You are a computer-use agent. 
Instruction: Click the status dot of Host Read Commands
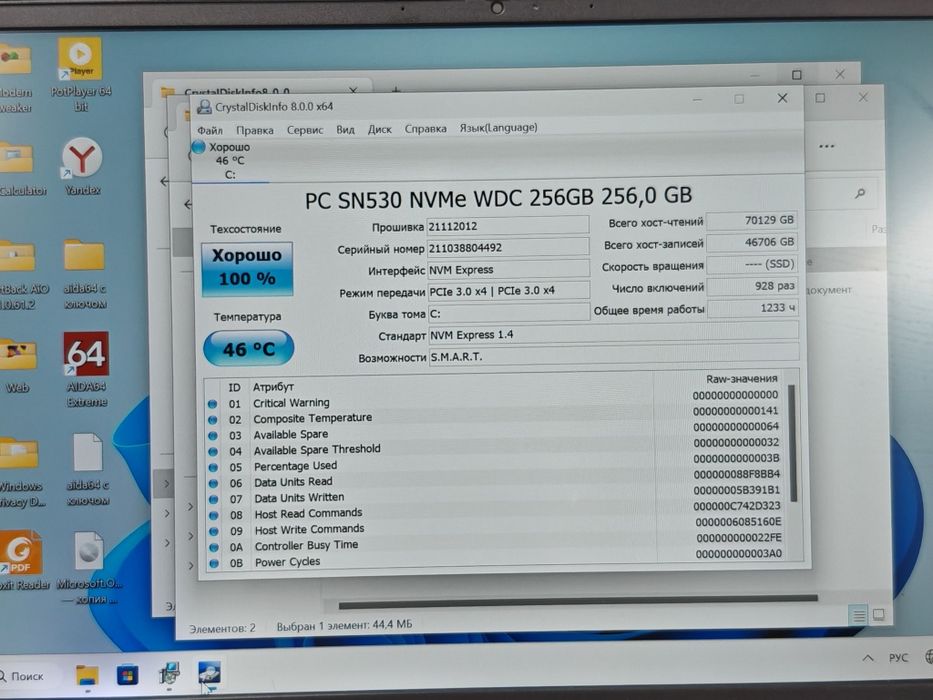(x=214, y=515)
